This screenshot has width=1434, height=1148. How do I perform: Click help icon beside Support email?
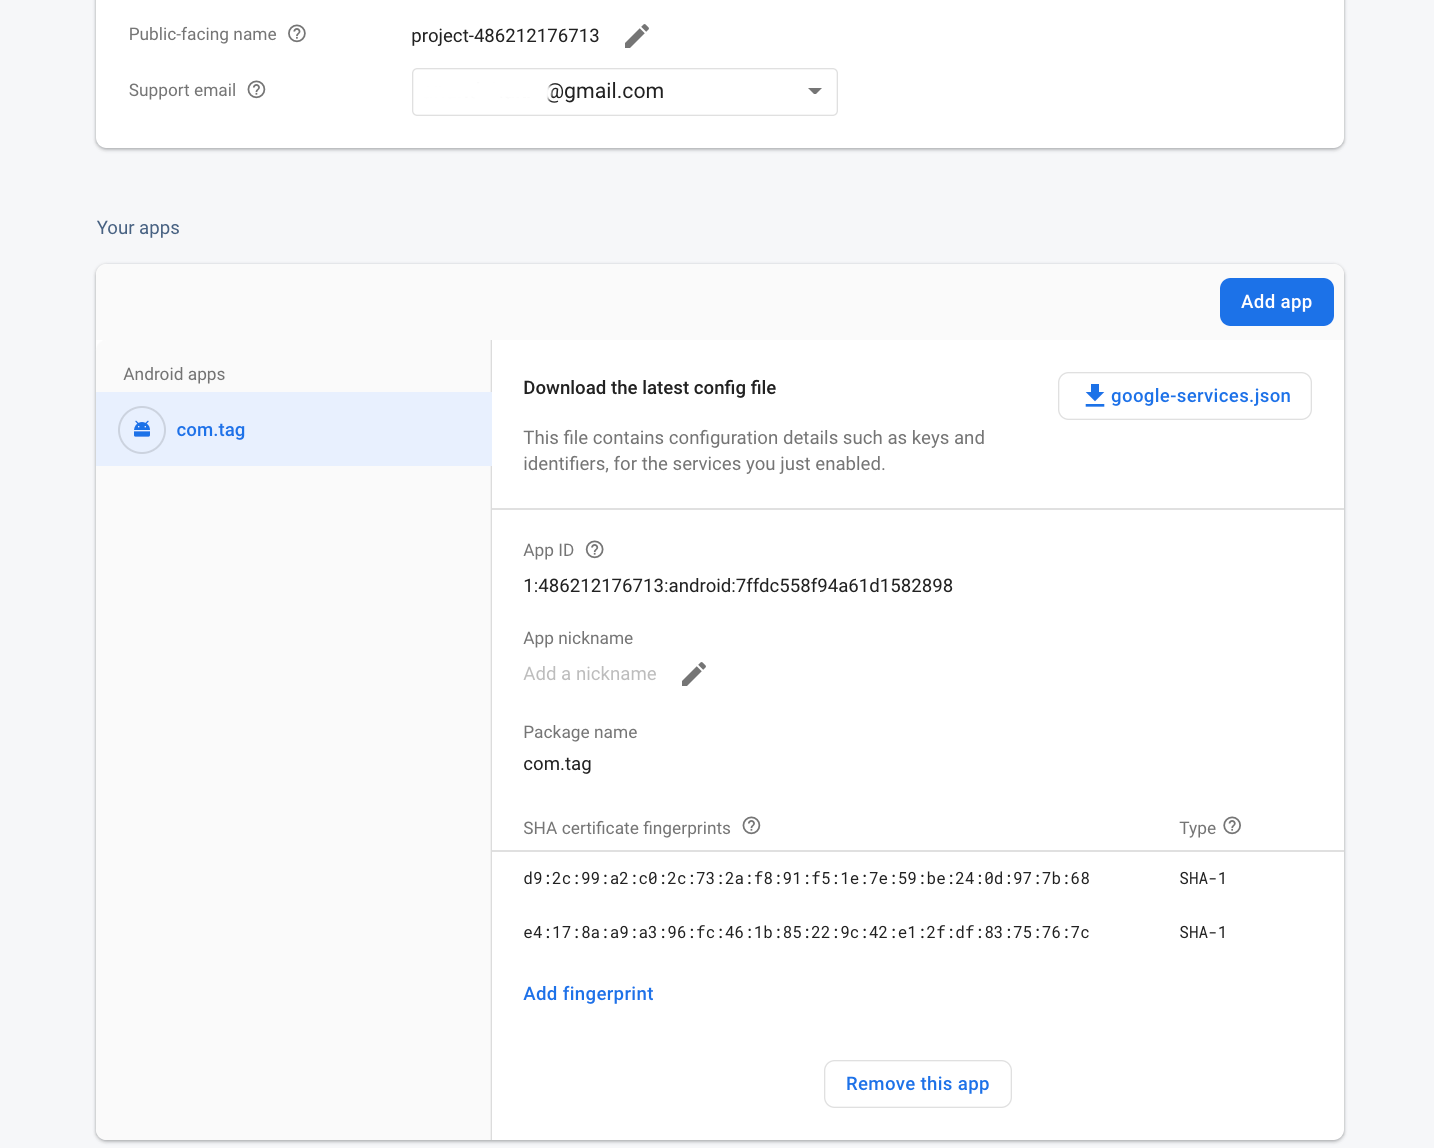257,90
